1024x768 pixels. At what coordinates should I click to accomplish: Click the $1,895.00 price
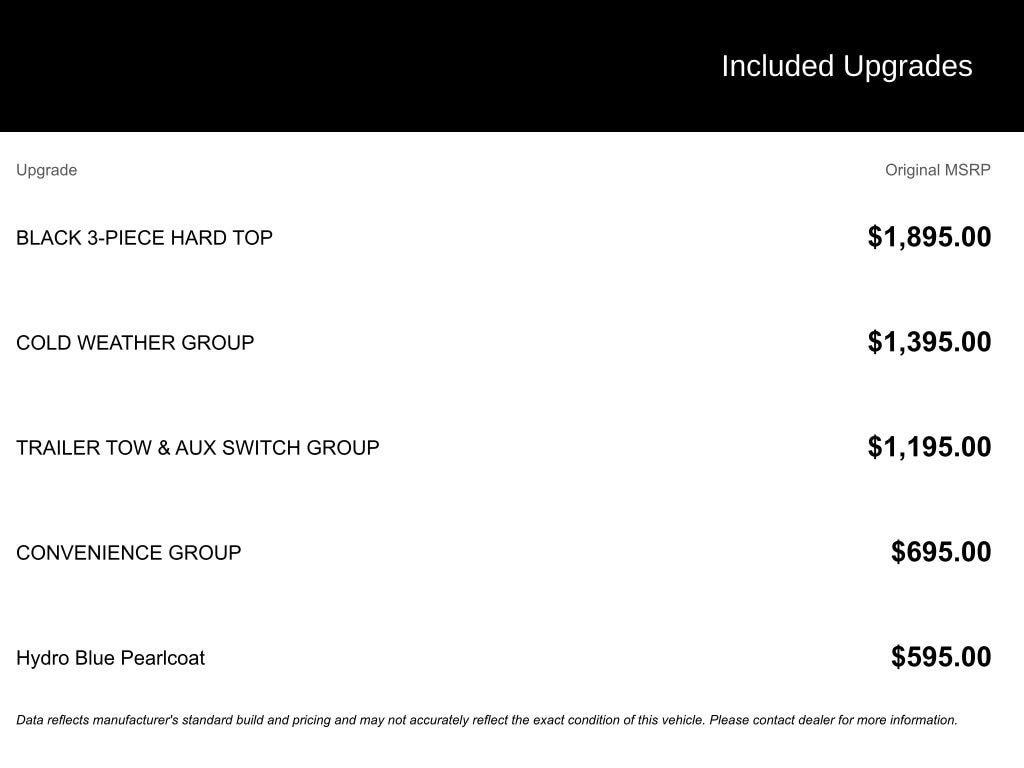(929, 237)
